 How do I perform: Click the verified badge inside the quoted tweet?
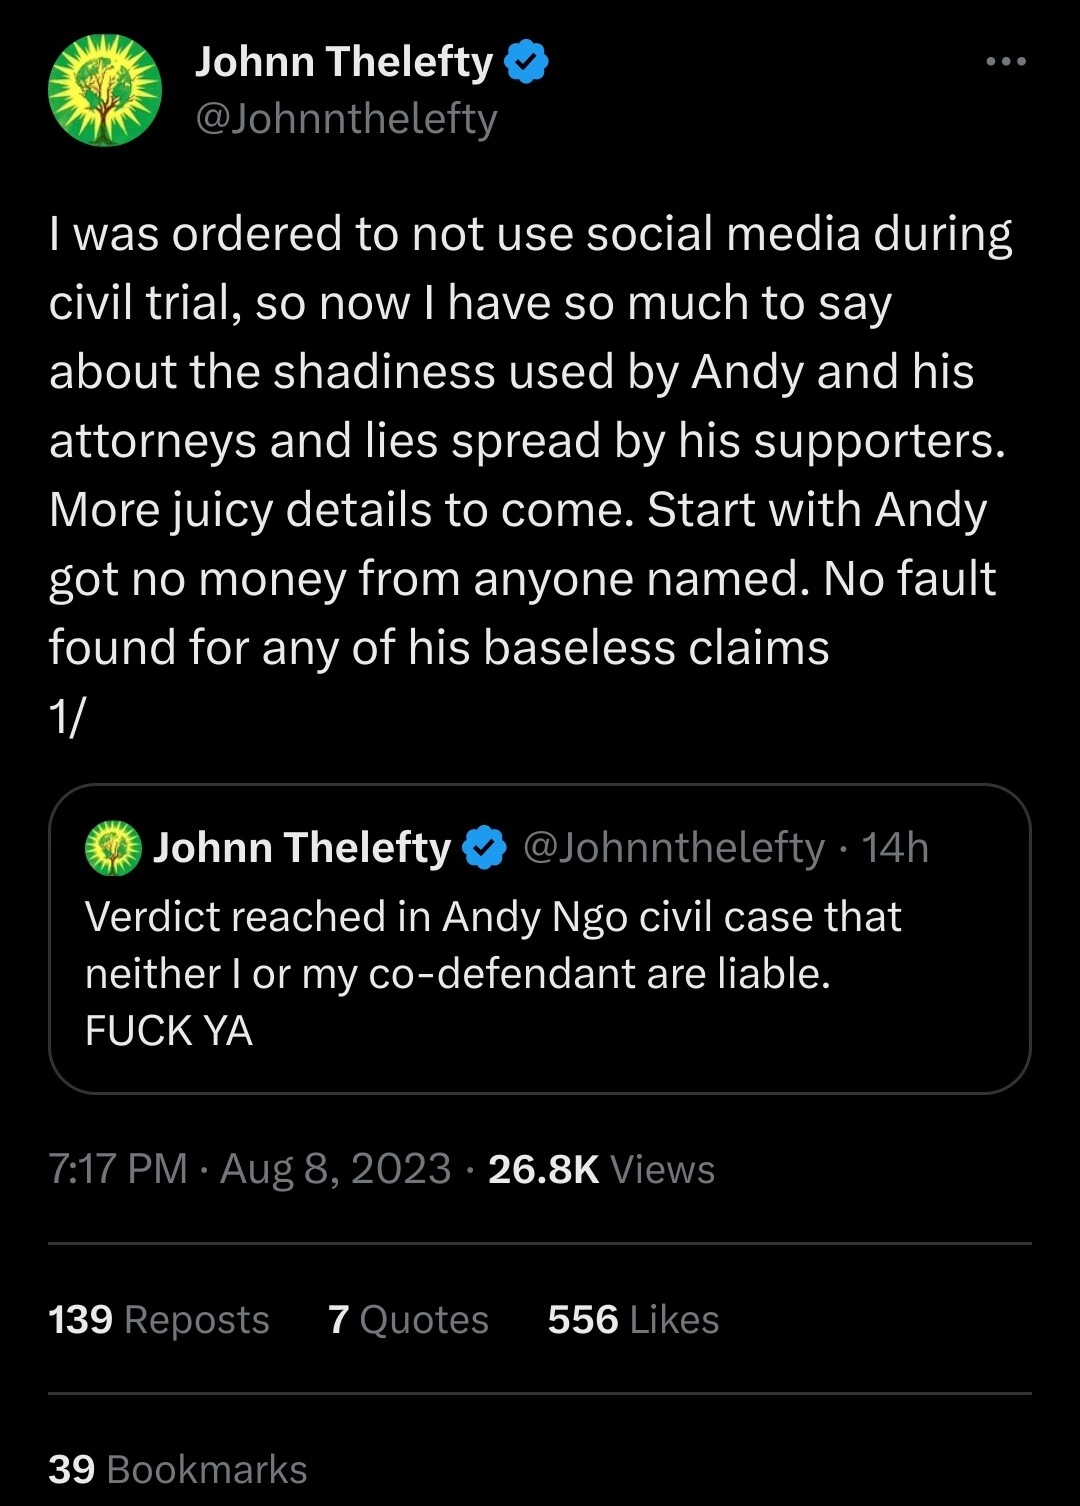[x=485, y=848]
